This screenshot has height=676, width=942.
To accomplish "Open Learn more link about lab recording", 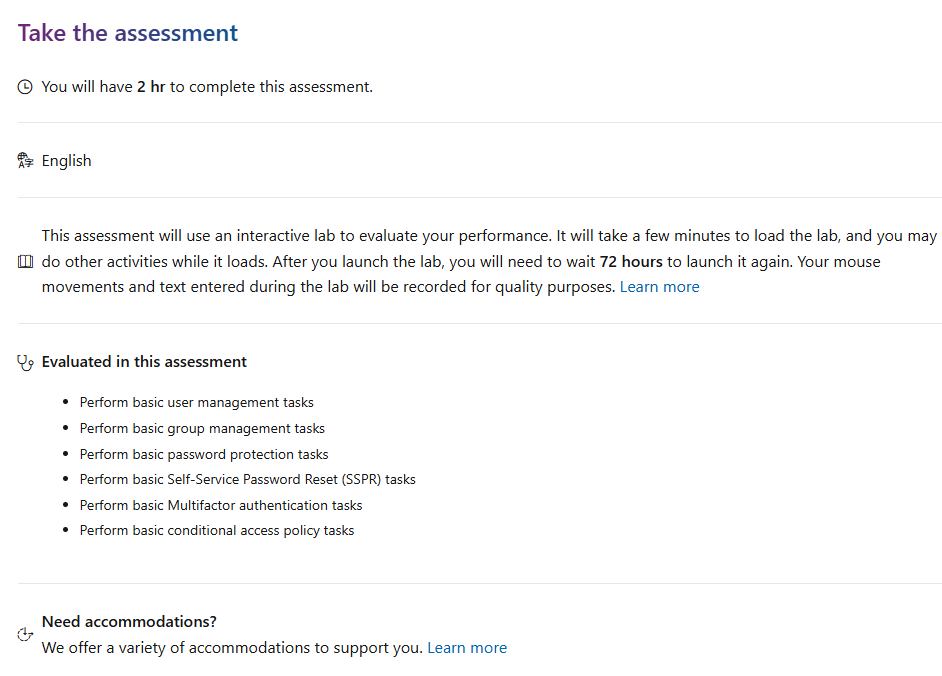I will click(x=659, y=287).
